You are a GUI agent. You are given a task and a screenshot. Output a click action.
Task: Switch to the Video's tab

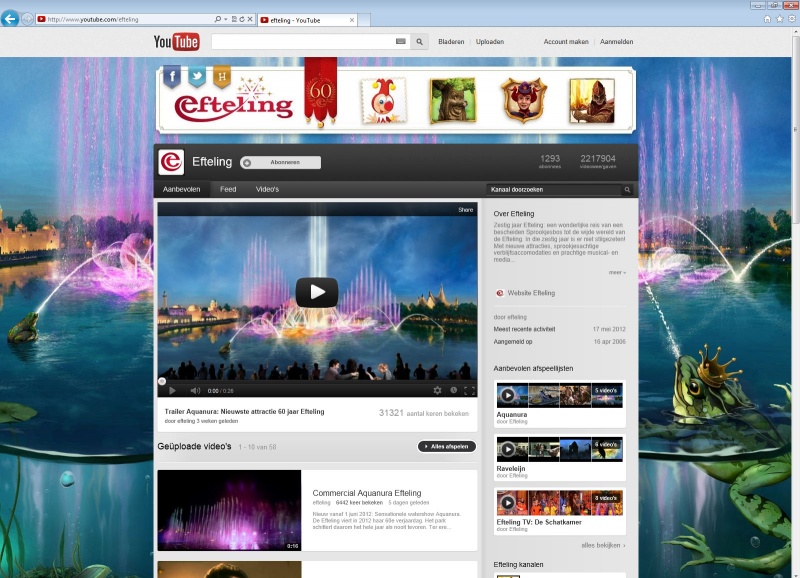click(x=267, y=189)
